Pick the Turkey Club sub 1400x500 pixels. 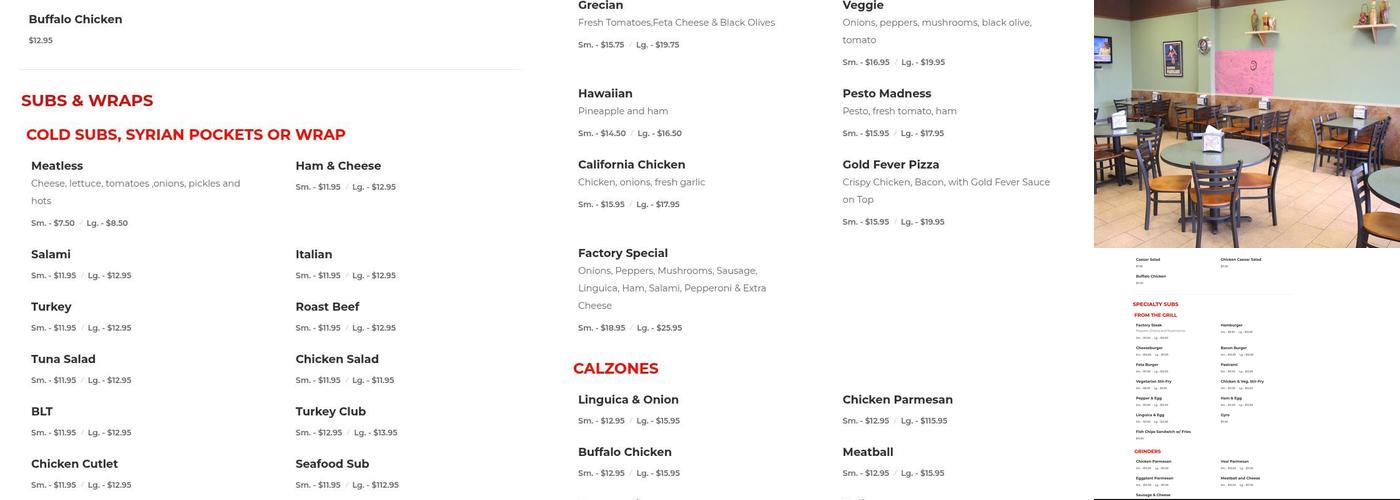(x=330, y=412)
